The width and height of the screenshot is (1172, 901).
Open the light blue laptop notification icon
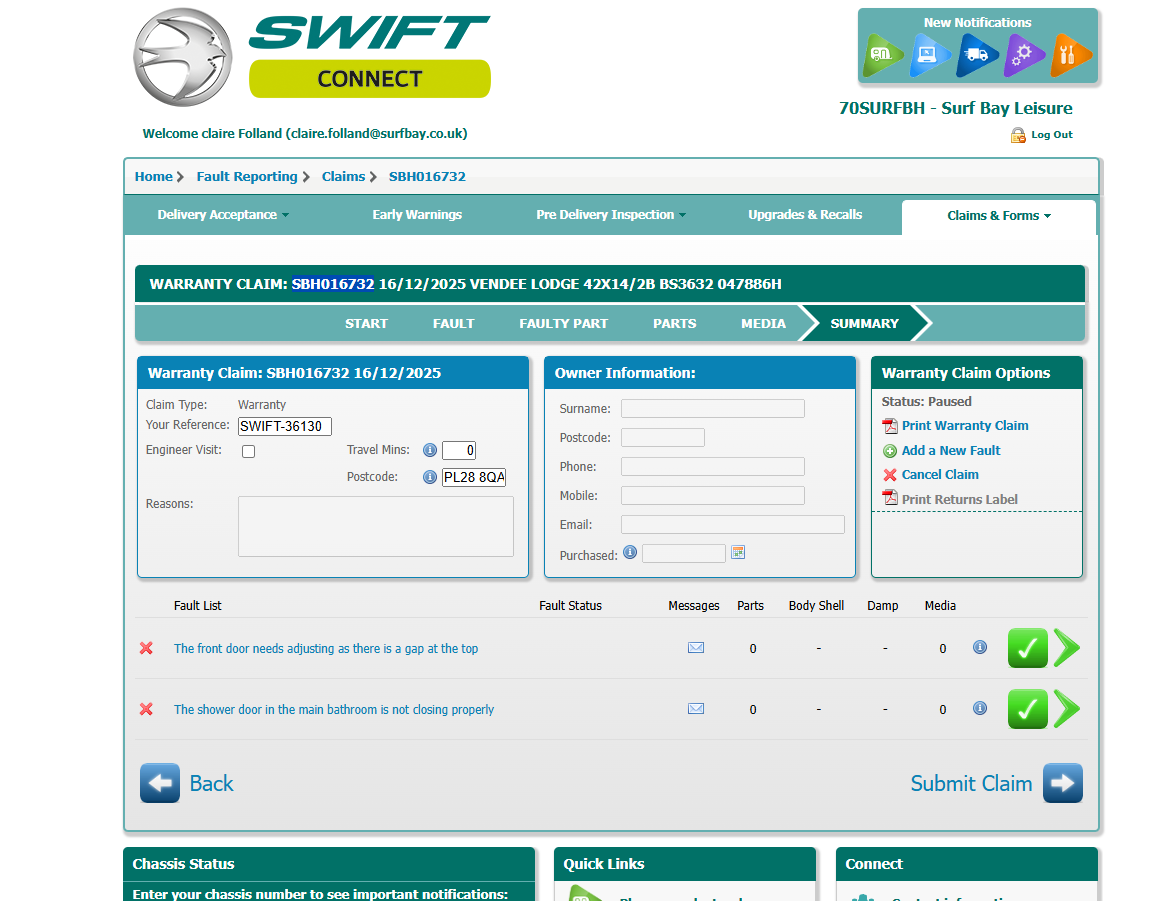pyautogui.click(x=929, y=55)
